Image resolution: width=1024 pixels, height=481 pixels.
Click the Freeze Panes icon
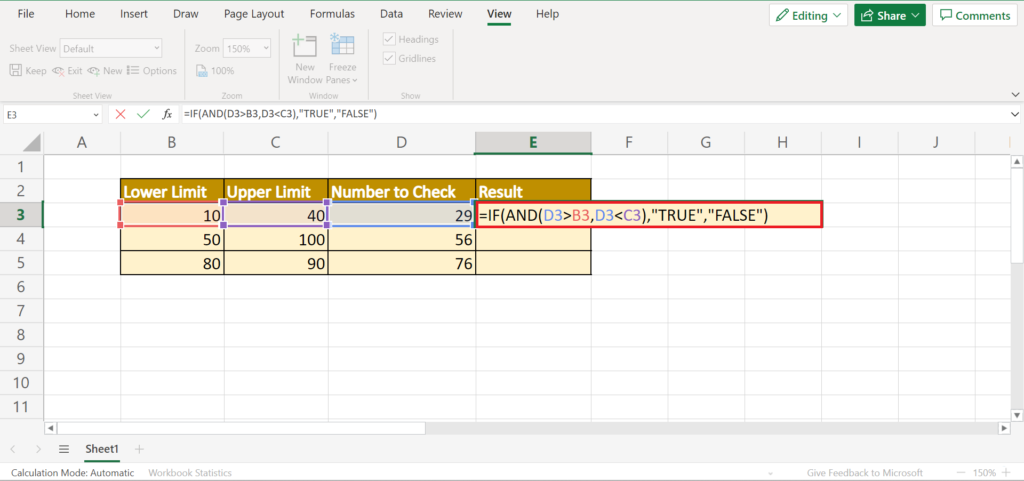pyautogui.click(x=342, y=46)
